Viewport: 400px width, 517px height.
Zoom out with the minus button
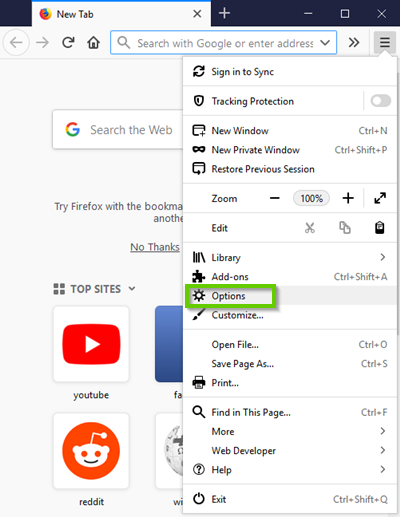pos(275,198)
